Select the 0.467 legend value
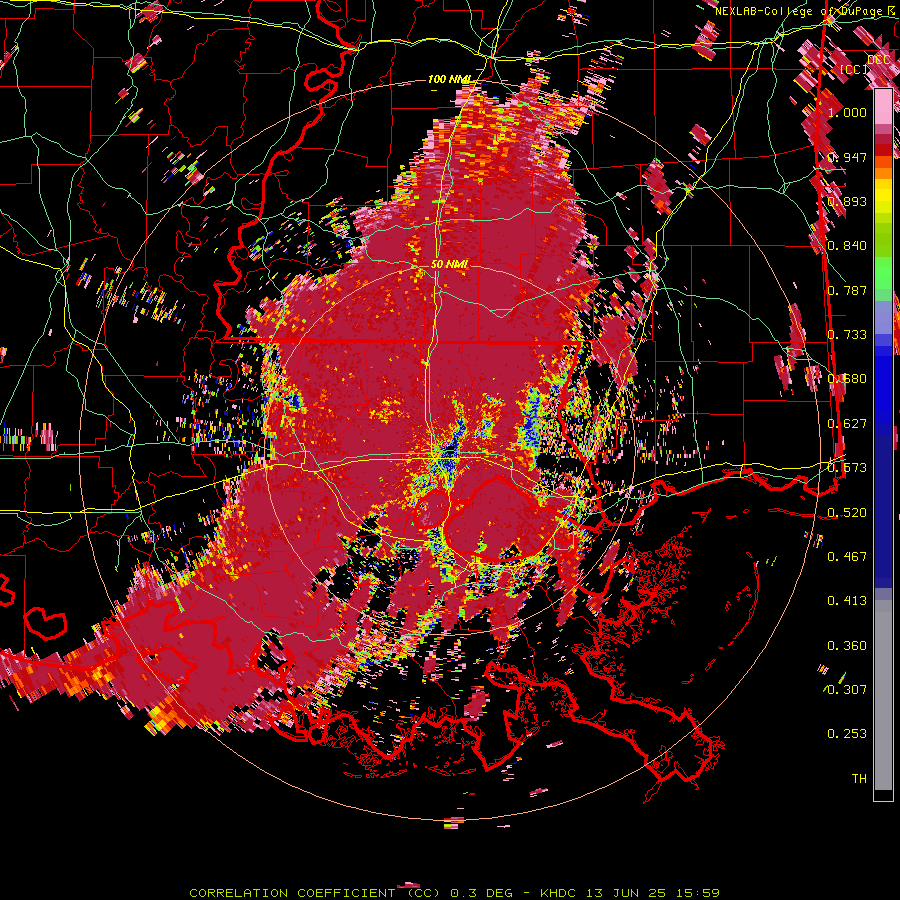Image resolution: width=900 pixels, height=900 pixels. click(847, 557)
